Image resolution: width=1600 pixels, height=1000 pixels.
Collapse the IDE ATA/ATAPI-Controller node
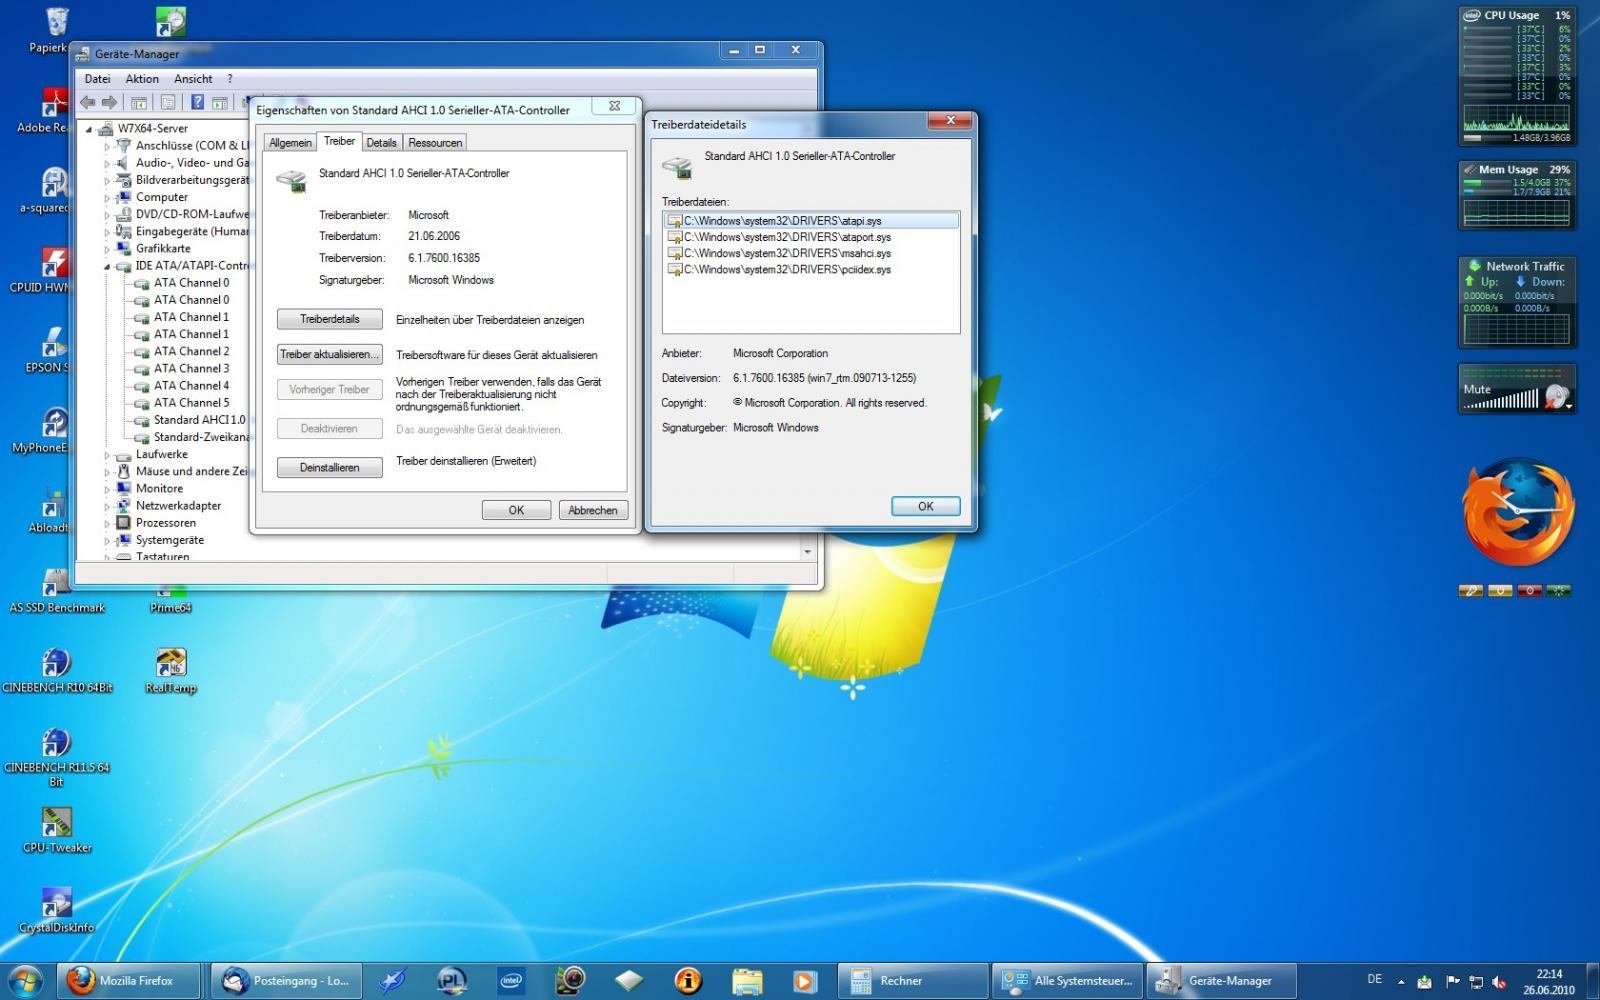point(107,266)
